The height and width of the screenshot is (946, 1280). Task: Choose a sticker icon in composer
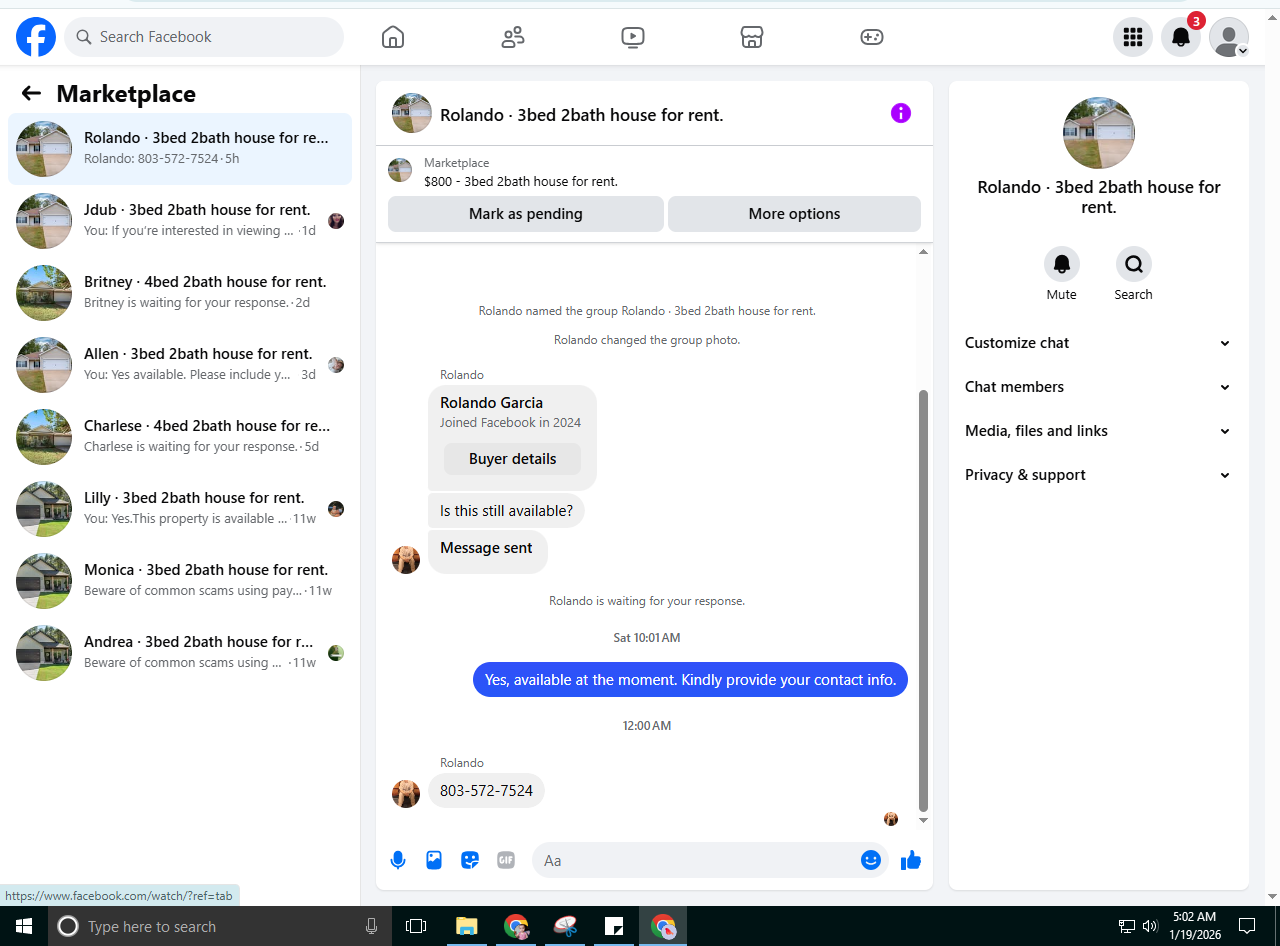470,860
